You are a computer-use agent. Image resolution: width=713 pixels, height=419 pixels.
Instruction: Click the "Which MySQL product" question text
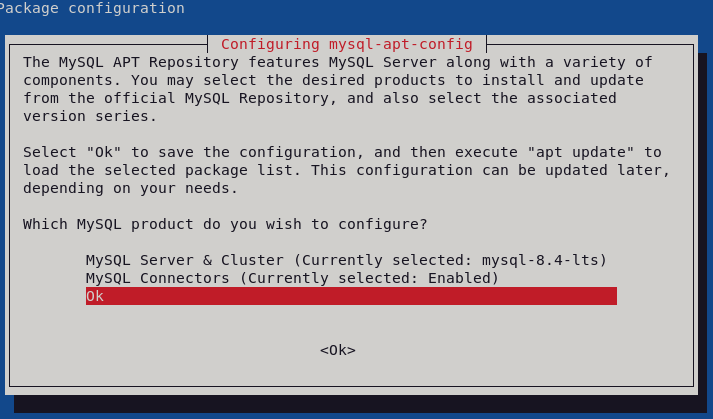point(225,224)
